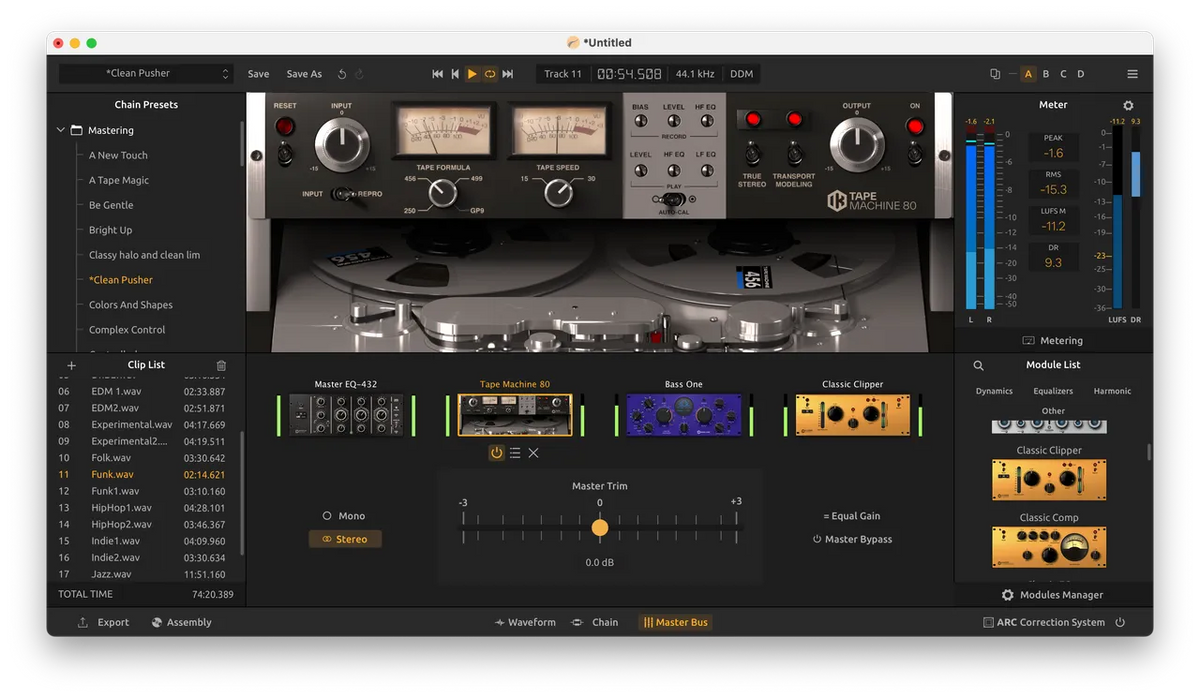1200x698 pixels.
Task: Click the Meter settings gear
Action: (x=1128, y=105)
